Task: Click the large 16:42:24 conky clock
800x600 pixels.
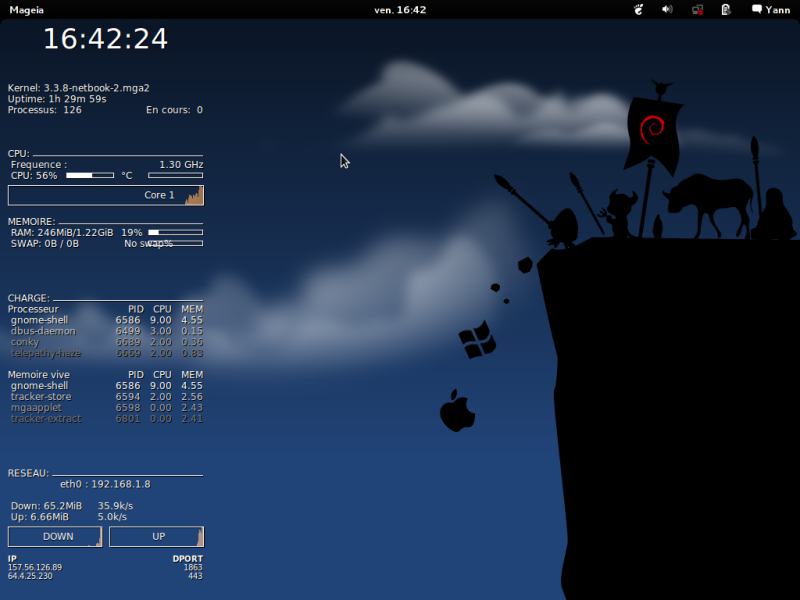Action: tap(105, 39)
